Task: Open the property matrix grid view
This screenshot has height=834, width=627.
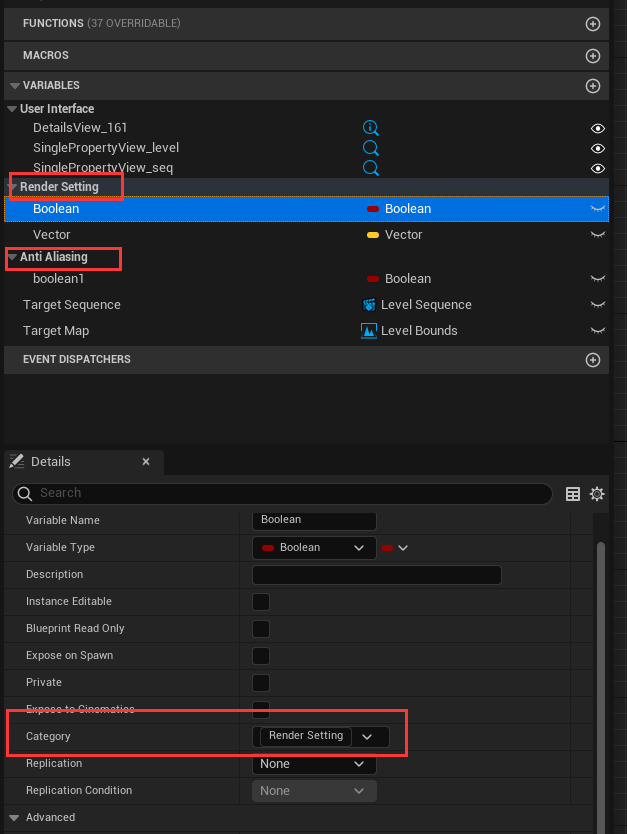Action: pos(573,493)
